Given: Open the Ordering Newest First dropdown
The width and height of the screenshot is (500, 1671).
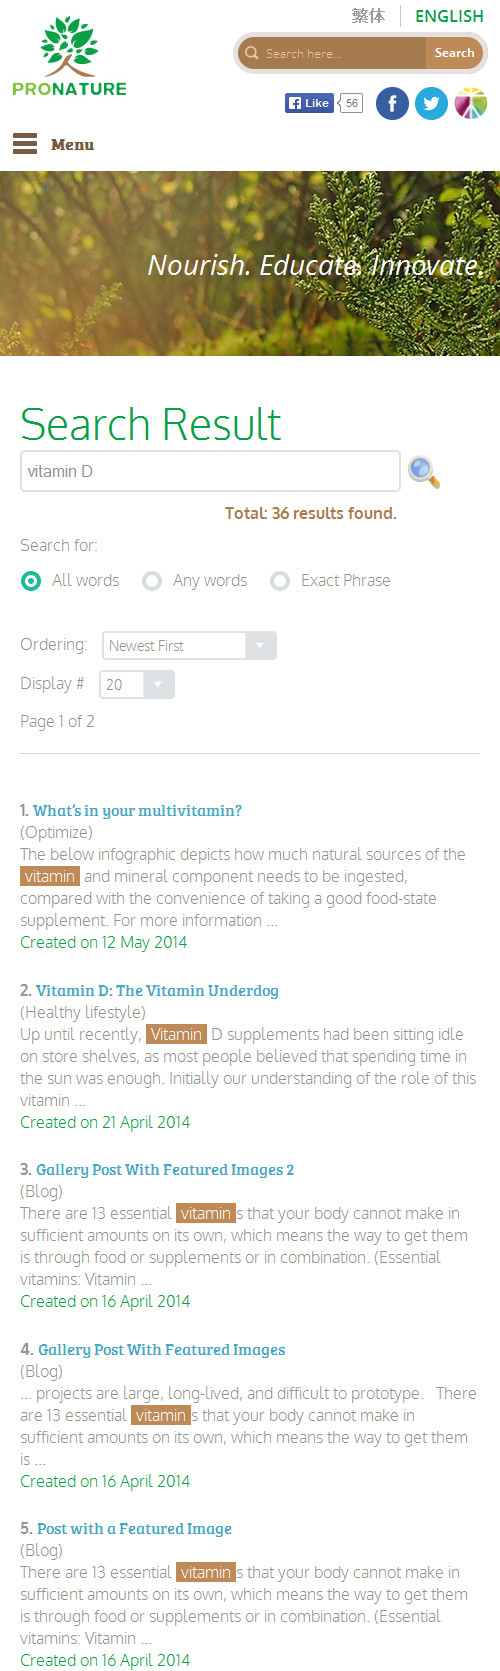Looking at the screenshot, I should pyautogui.click(x=189, y=646).
